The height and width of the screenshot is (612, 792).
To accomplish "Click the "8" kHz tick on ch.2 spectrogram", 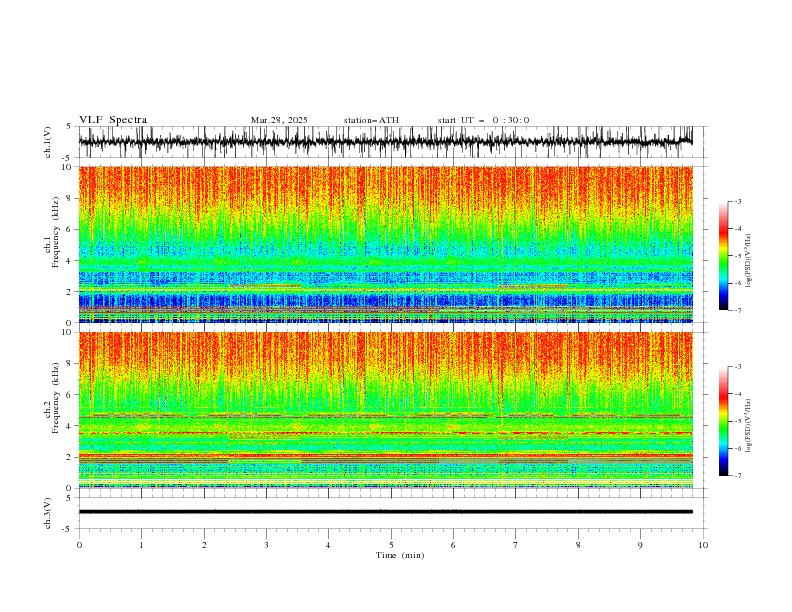I will click(x=71, y=364).
